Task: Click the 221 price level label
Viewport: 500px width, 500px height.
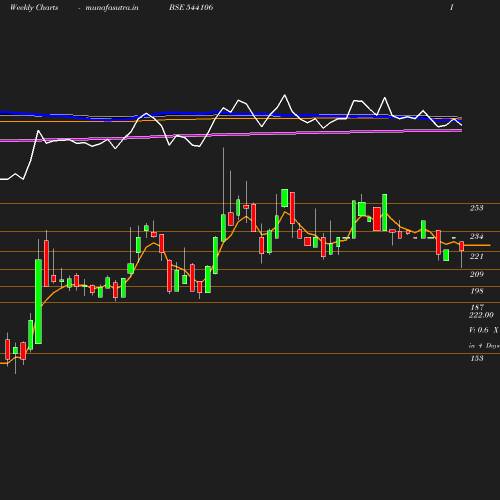Action: (476, 256)
